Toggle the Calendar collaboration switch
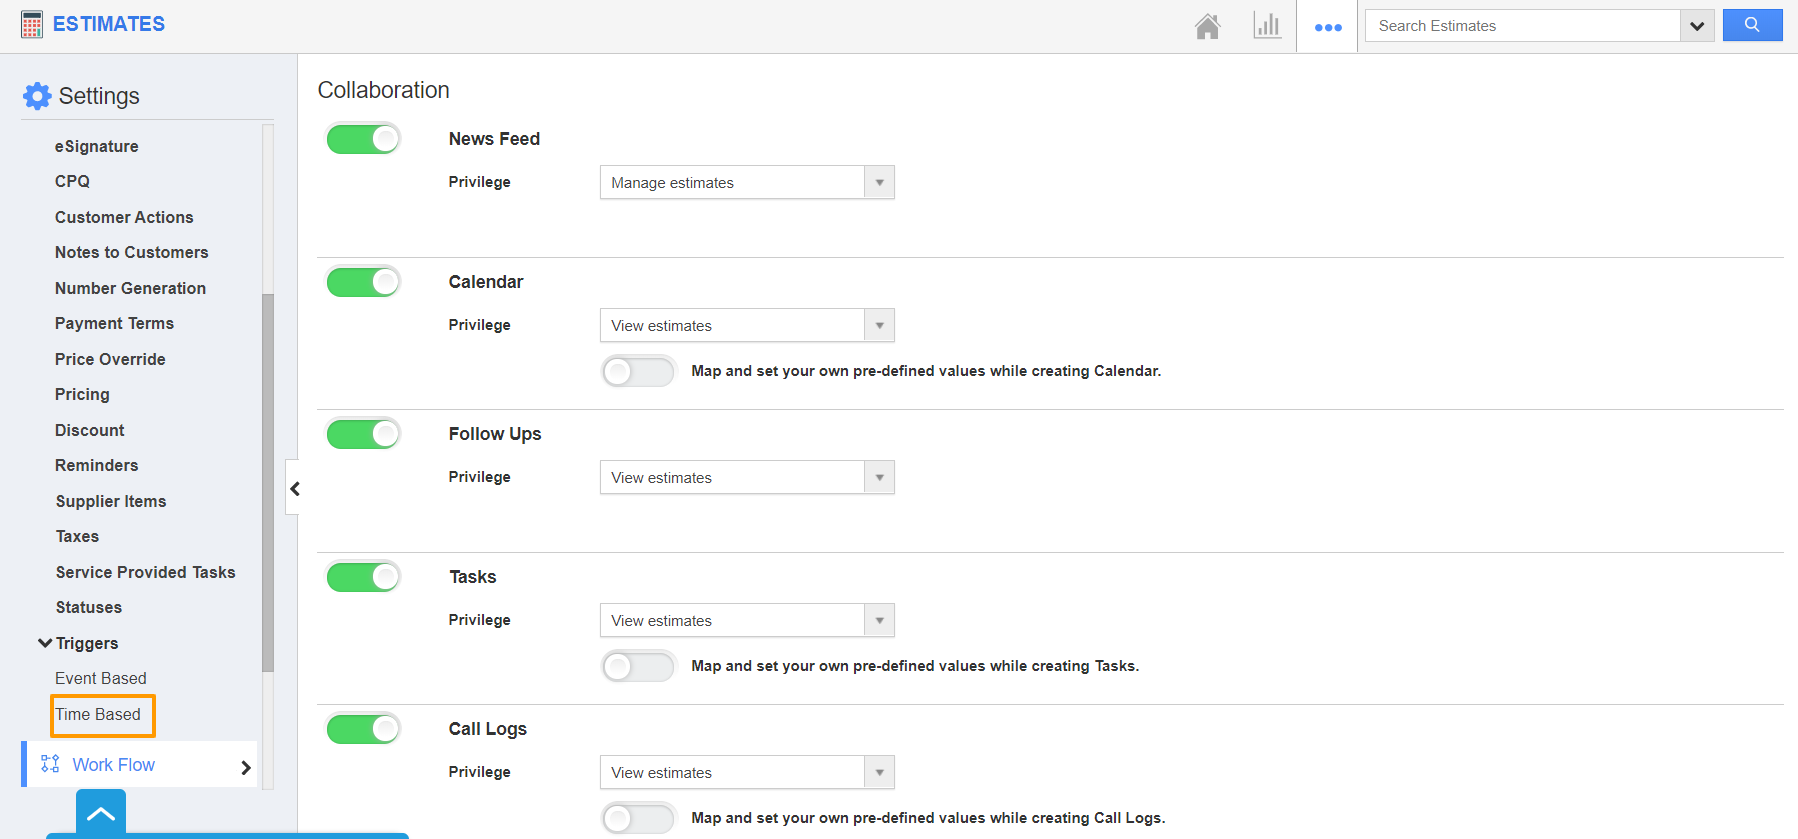 point(363,282)
